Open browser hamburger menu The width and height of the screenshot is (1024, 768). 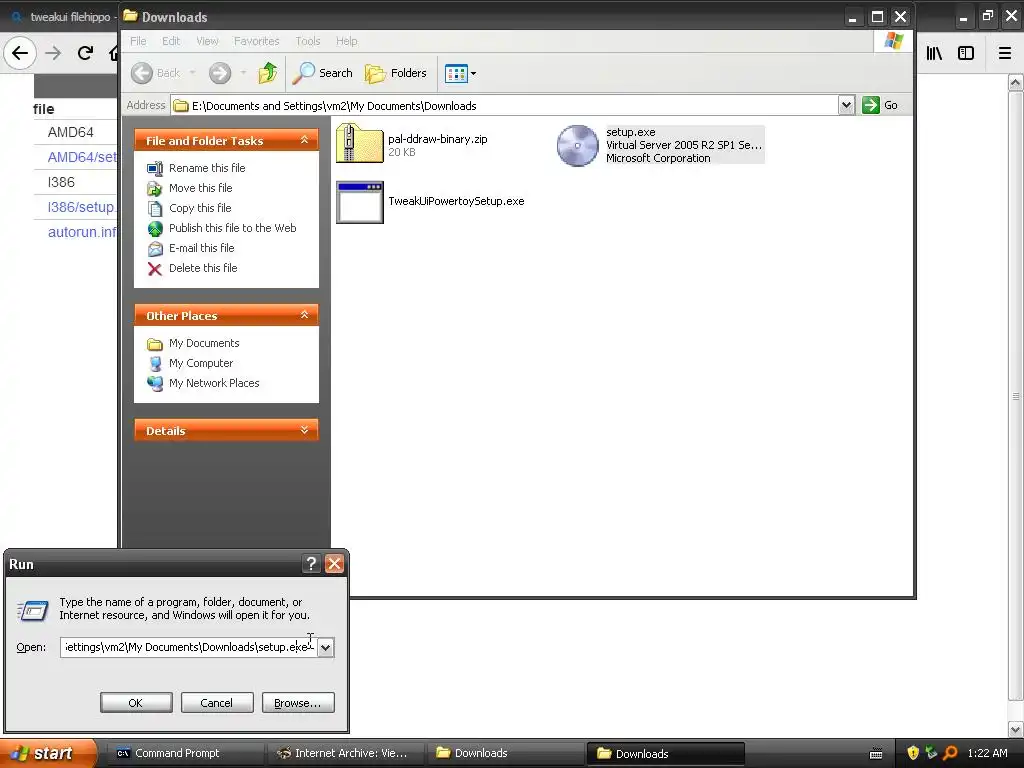pos(1005,54)
